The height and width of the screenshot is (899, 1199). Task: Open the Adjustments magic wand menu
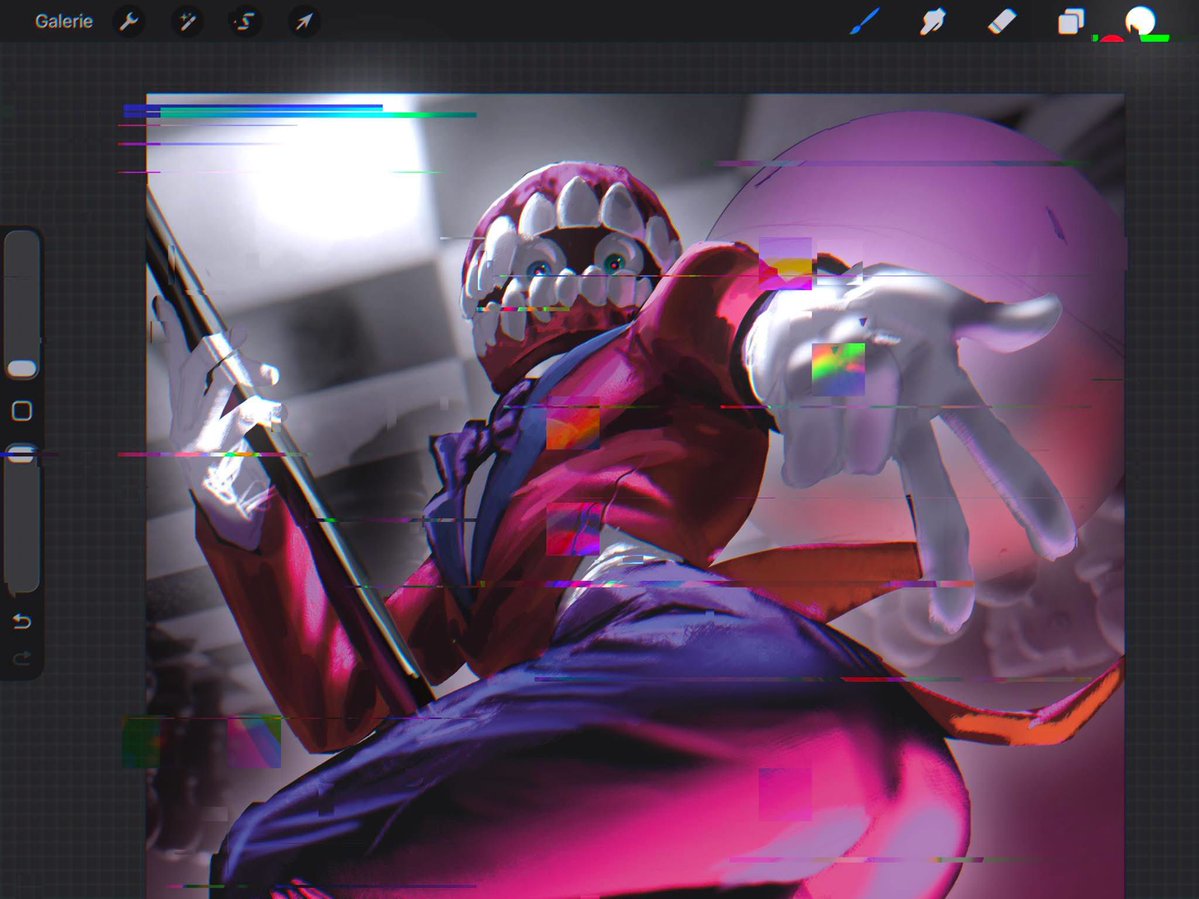click(x=187, y=21)
